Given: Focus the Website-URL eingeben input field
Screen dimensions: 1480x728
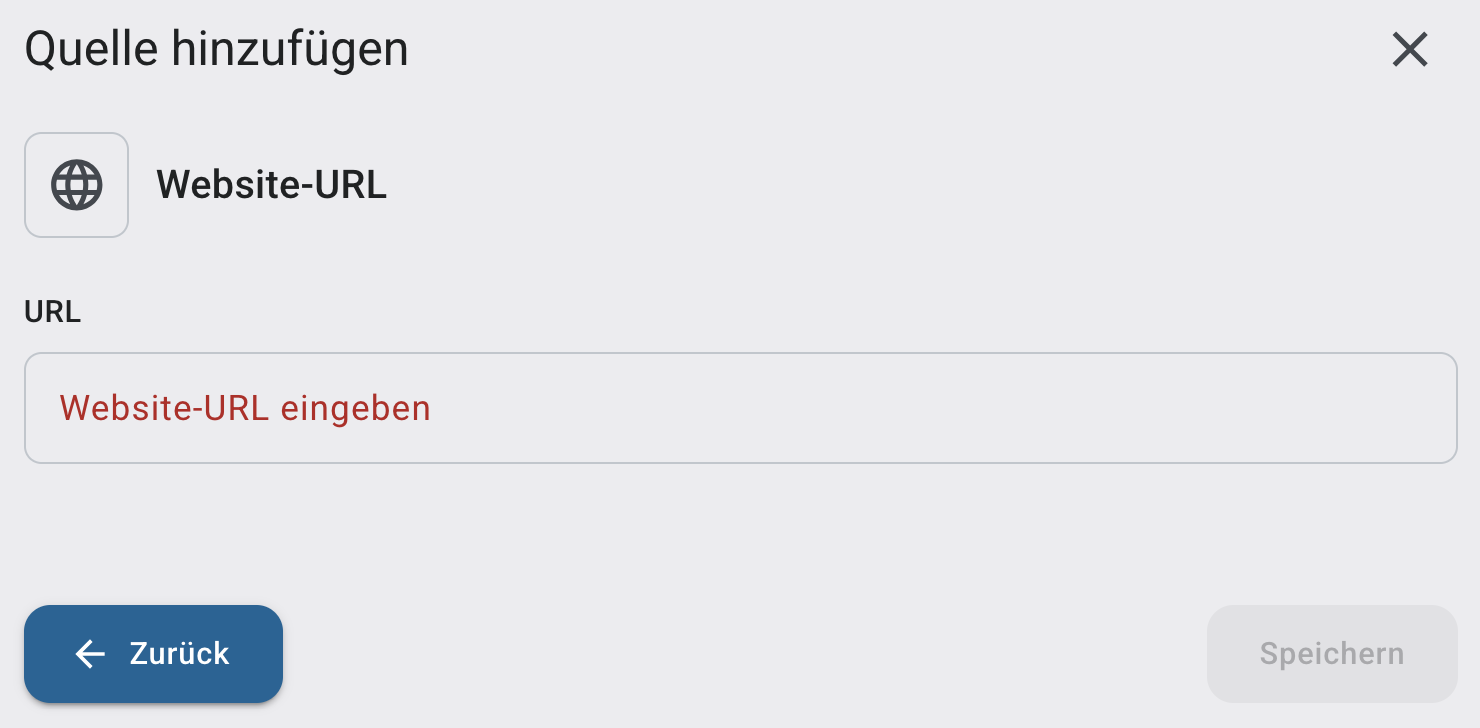Looking at the screenshot, I should click(x=740, y=408).
